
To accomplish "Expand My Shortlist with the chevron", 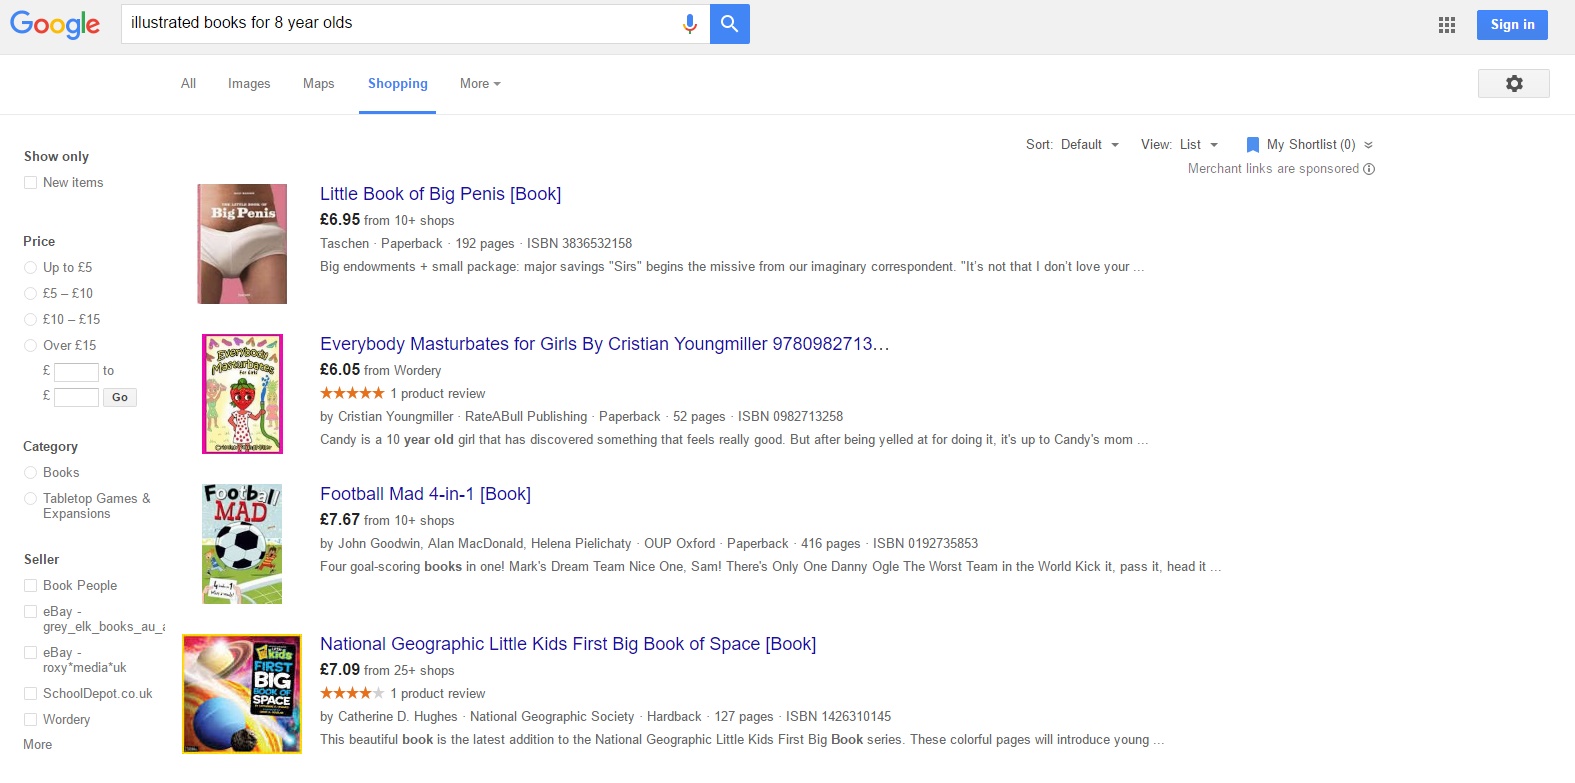I will (1368, 145).
